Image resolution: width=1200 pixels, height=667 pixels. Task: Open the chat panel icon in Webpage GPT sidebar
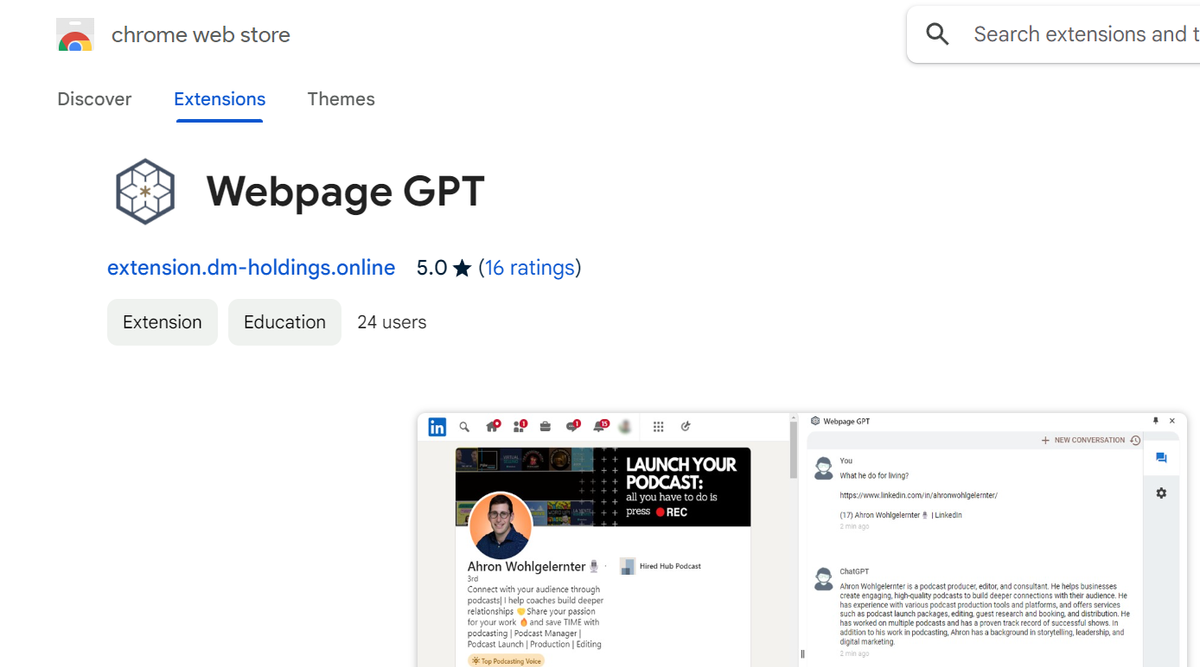[1161, 459]
